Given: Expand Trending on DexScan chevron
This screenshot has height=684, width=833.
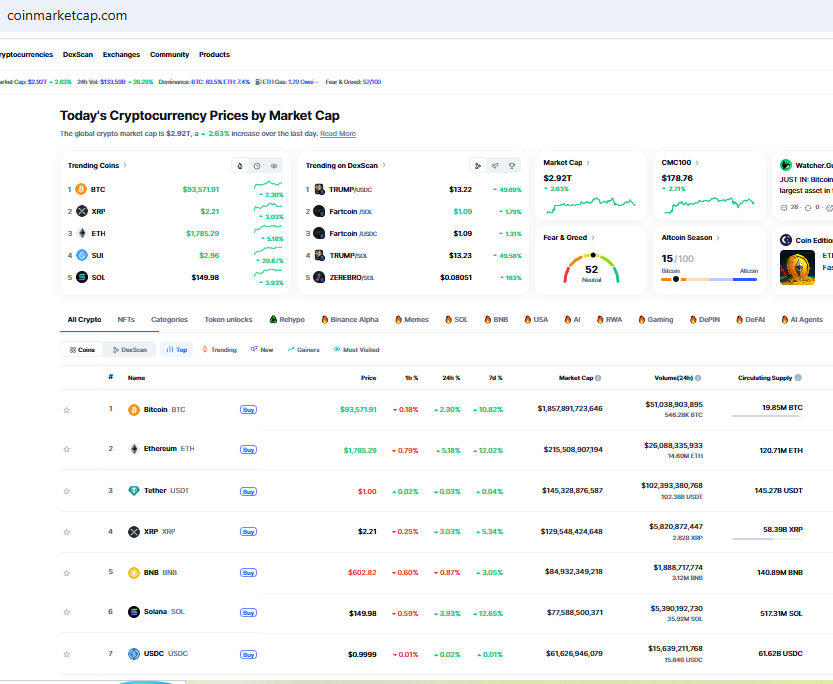Looking at the screenshot, I should pos(384,165).
